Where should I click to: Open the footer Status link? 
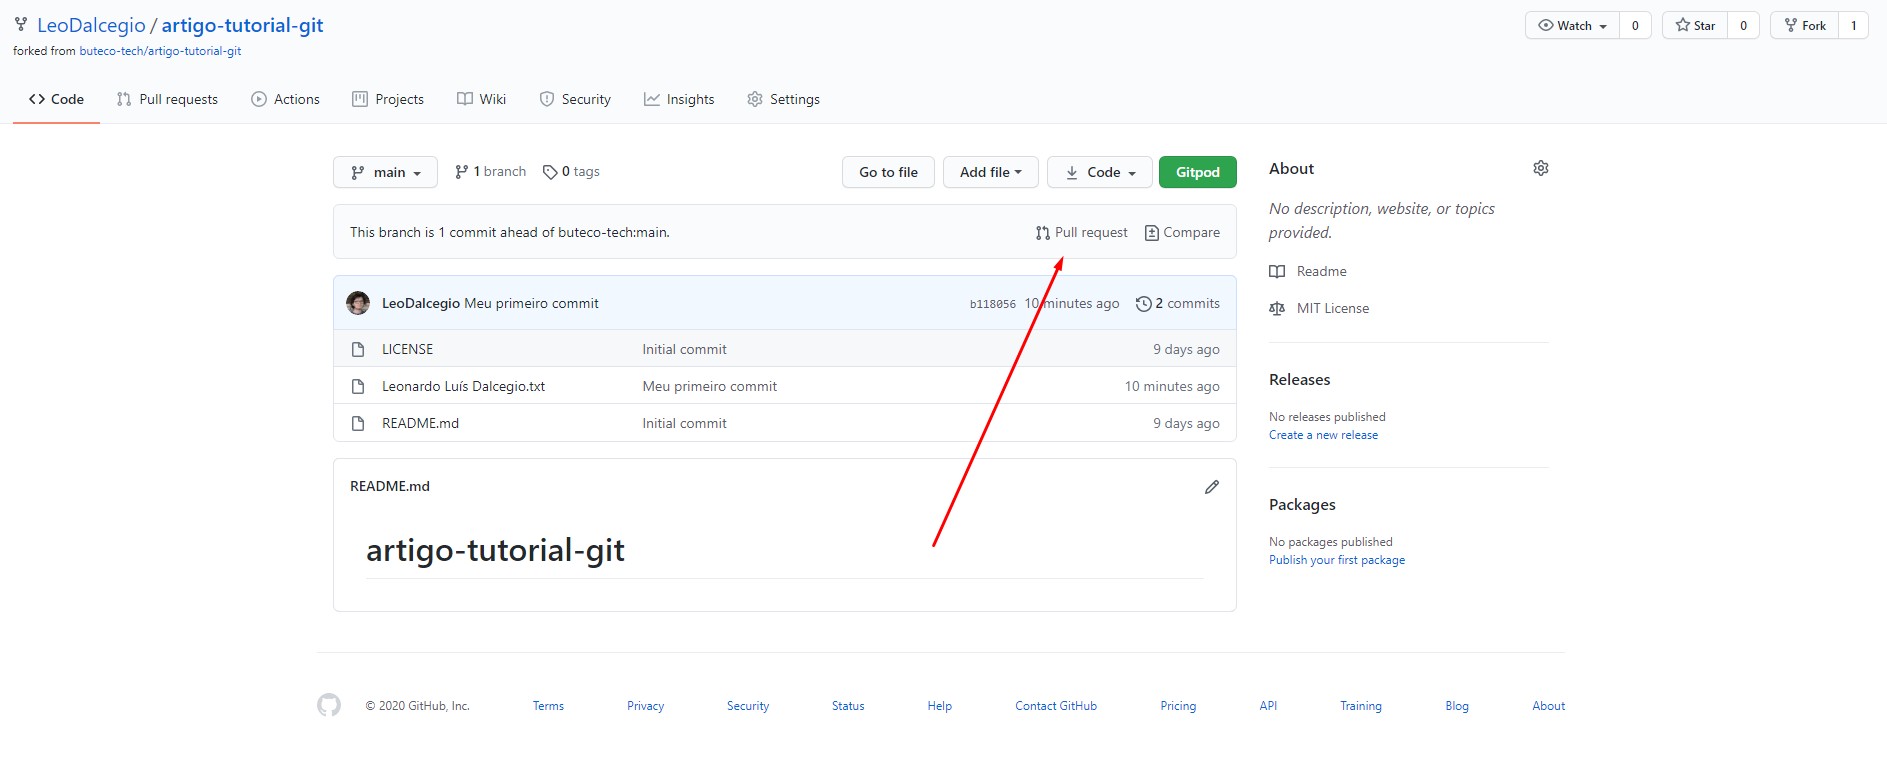pos(848,706)
